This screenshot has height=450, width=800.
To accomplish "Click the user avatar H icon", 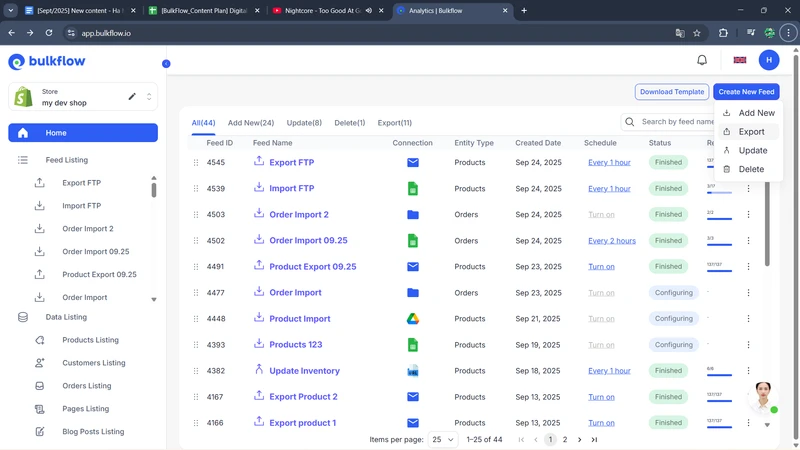I will 768,60.
